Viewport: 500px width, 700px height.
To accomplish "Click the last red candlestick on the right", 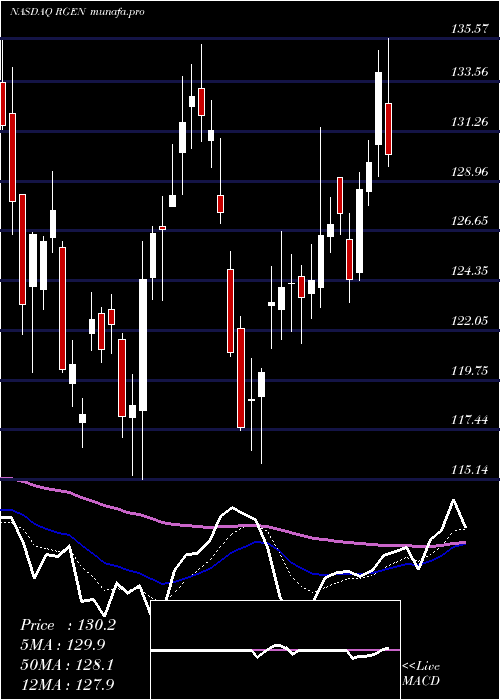I will pyautogui.click(x=388, y=129).
